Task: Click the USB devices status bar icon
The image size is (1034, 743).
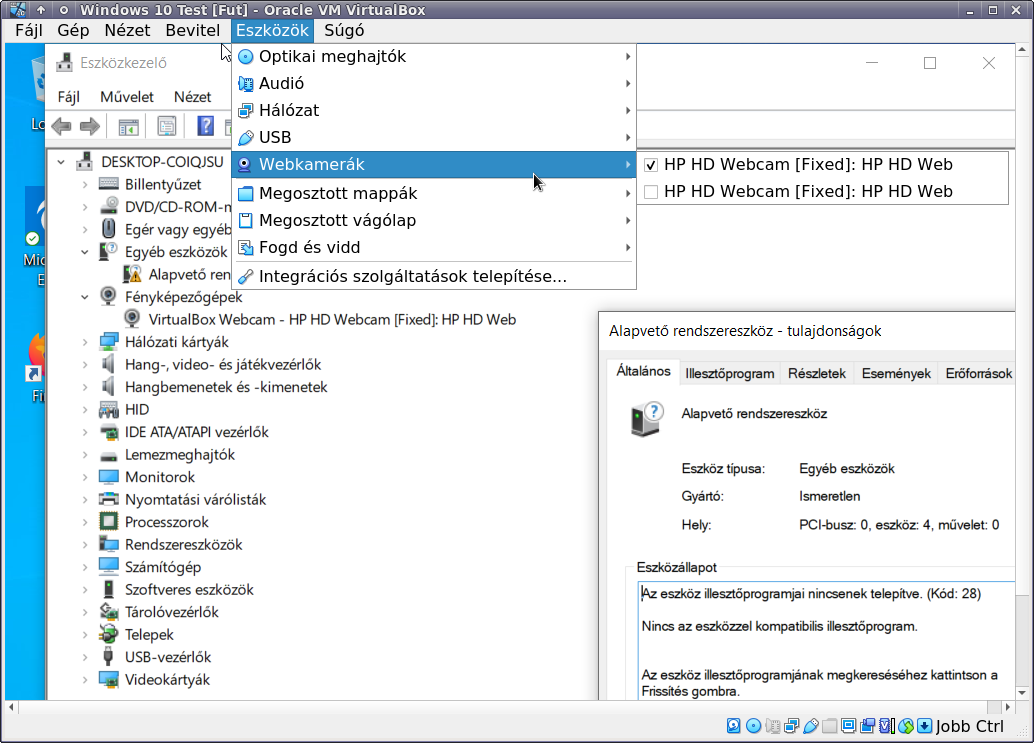Action: [x=810, y=726]
